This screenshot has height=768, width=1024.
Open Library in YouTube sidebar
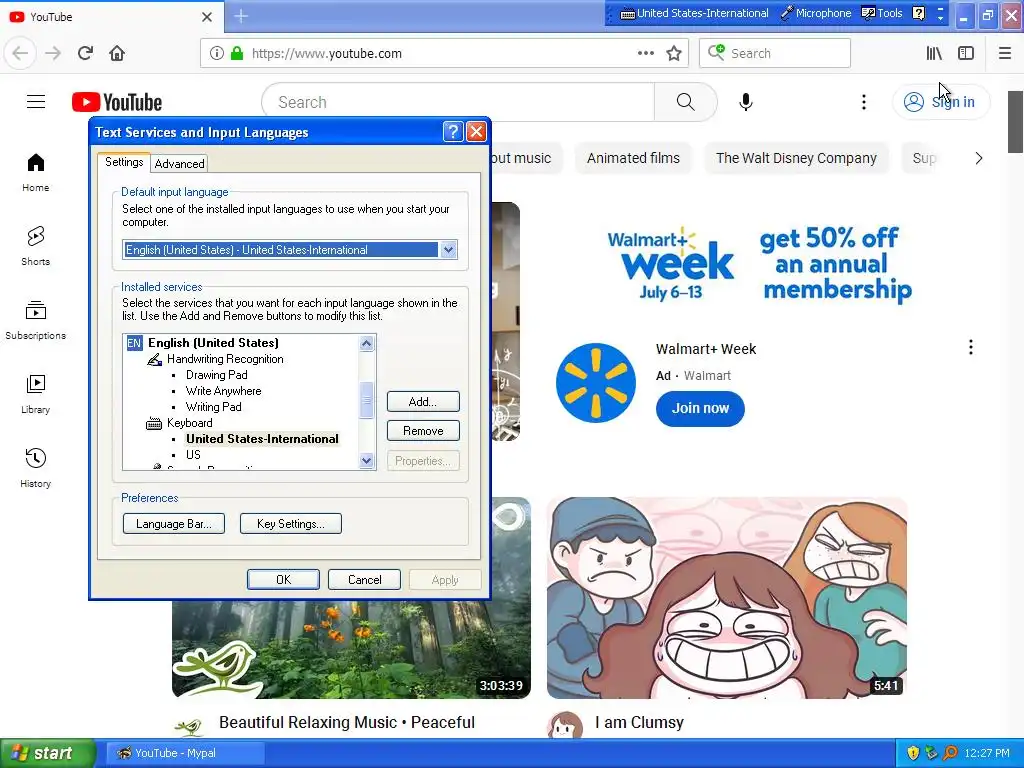pos(35,394)
